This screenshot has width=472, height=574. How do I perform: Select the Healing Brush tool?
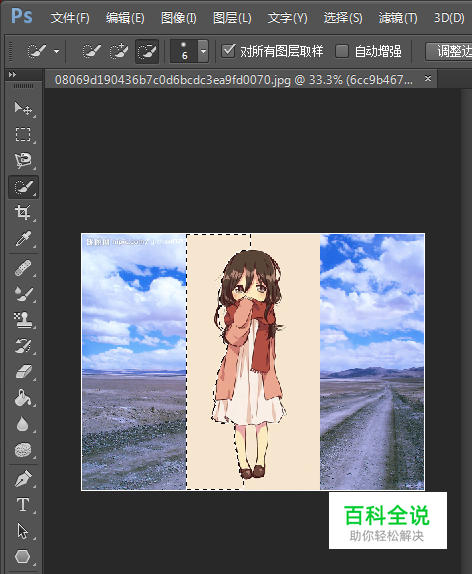pyautogui.click(x=23, y=268)
